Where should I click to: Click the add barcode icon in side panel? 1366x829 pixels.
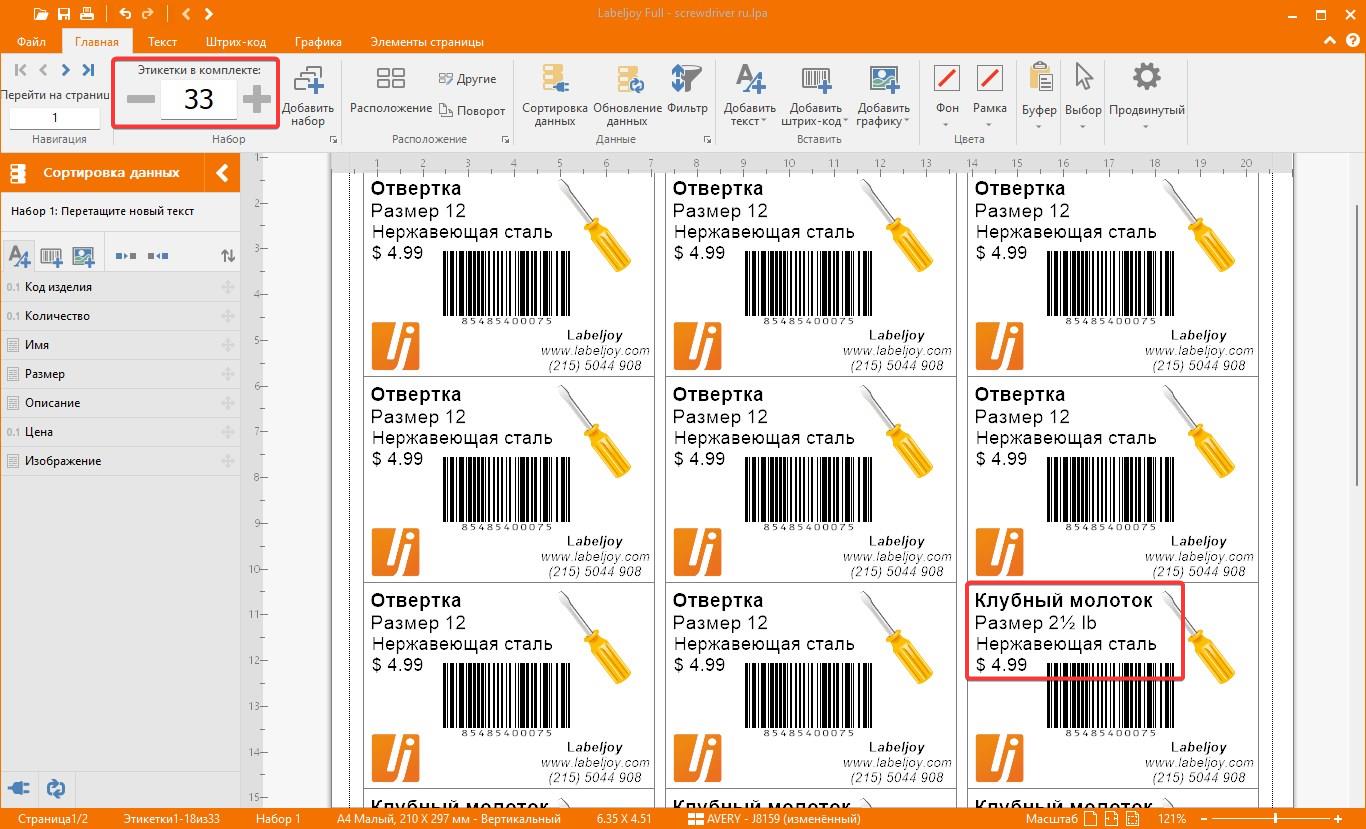point(51,256)
